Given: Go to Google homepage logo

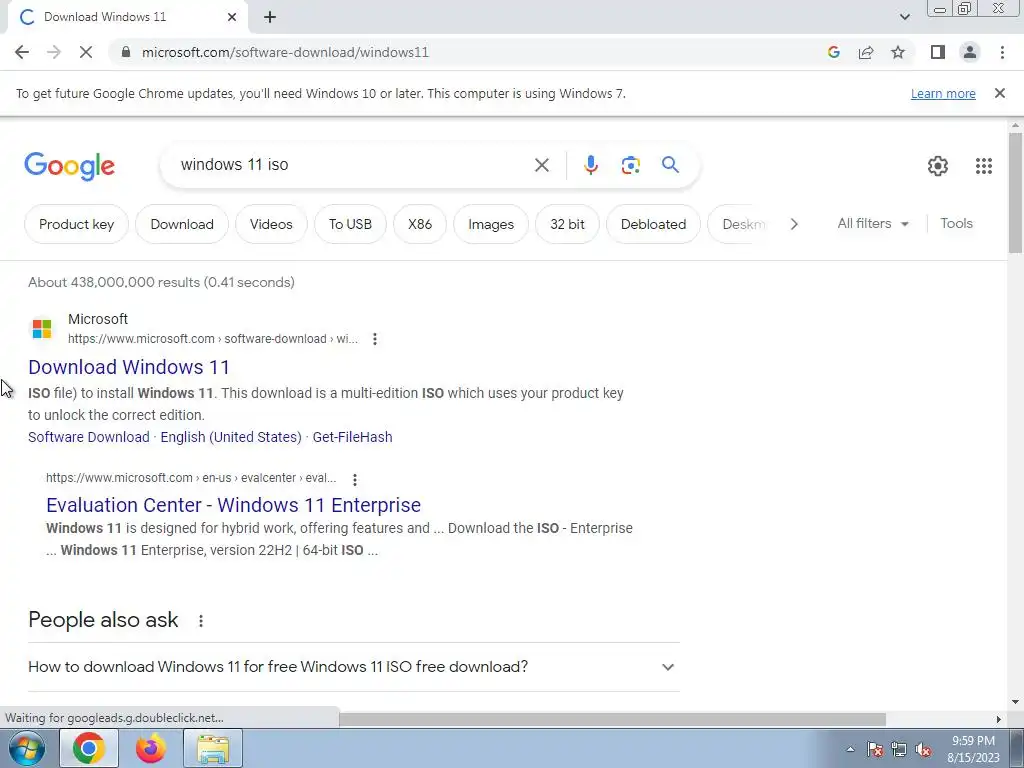Looking at the screenshot, I should (69, 166).
